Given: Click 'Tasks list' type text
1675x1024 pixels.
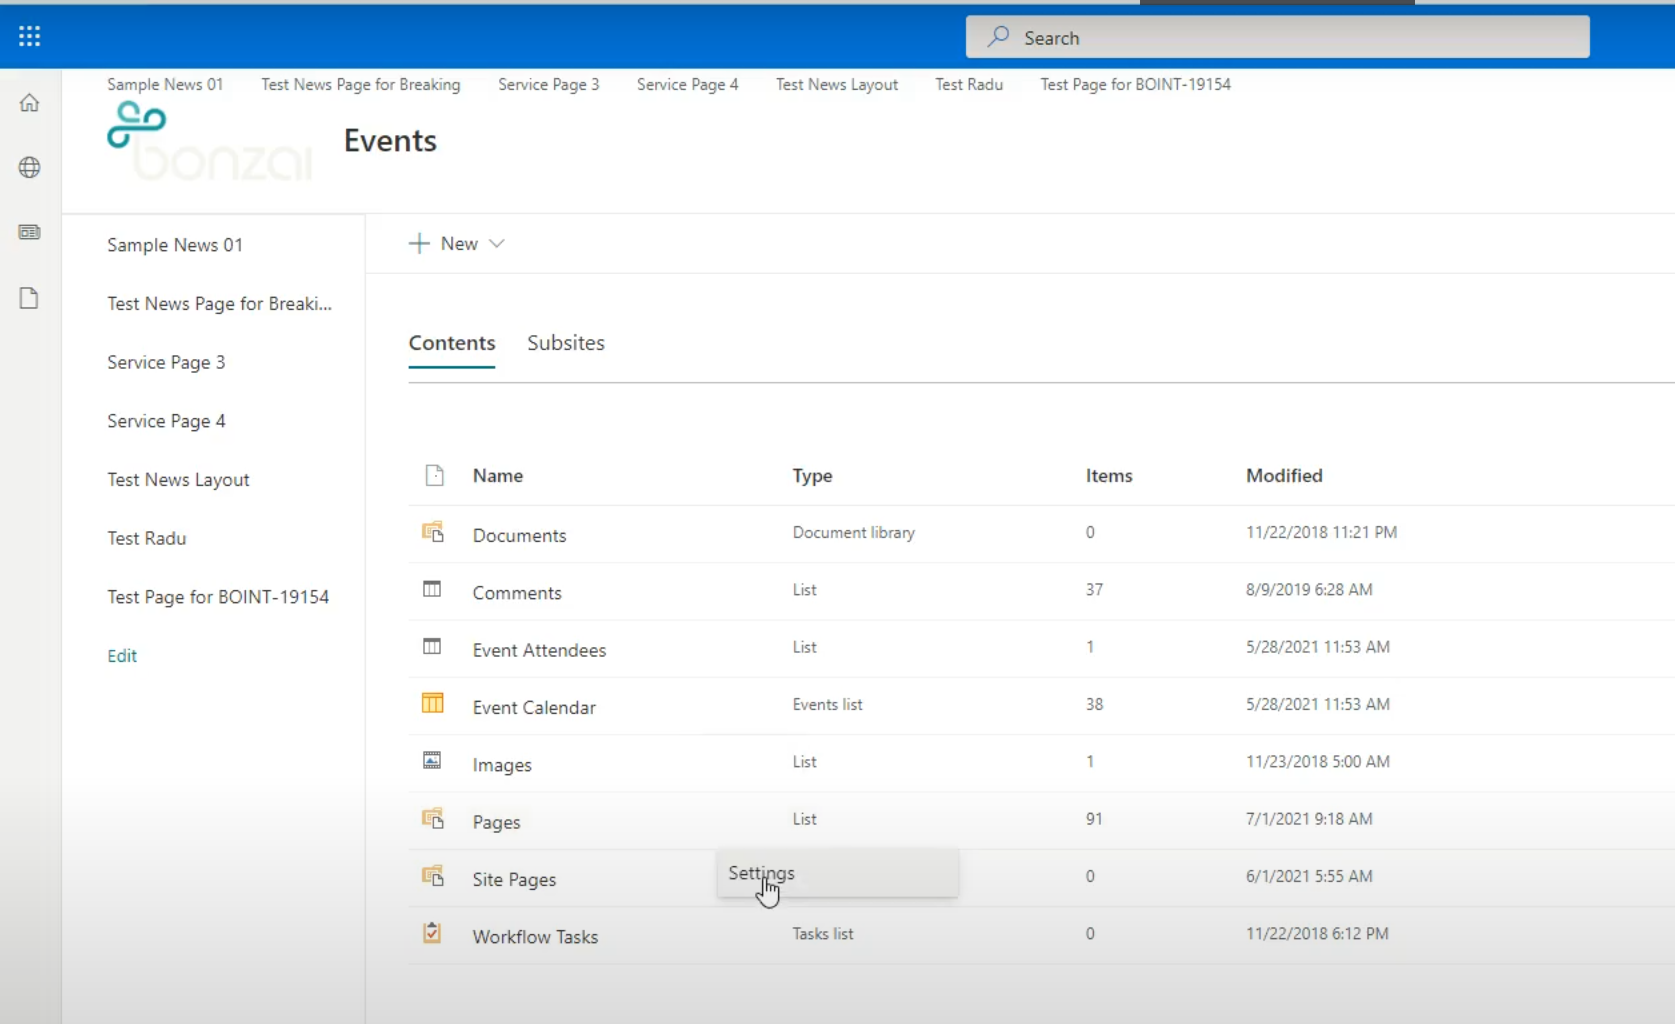Looking at the screenshot, I should pos(823,934).
